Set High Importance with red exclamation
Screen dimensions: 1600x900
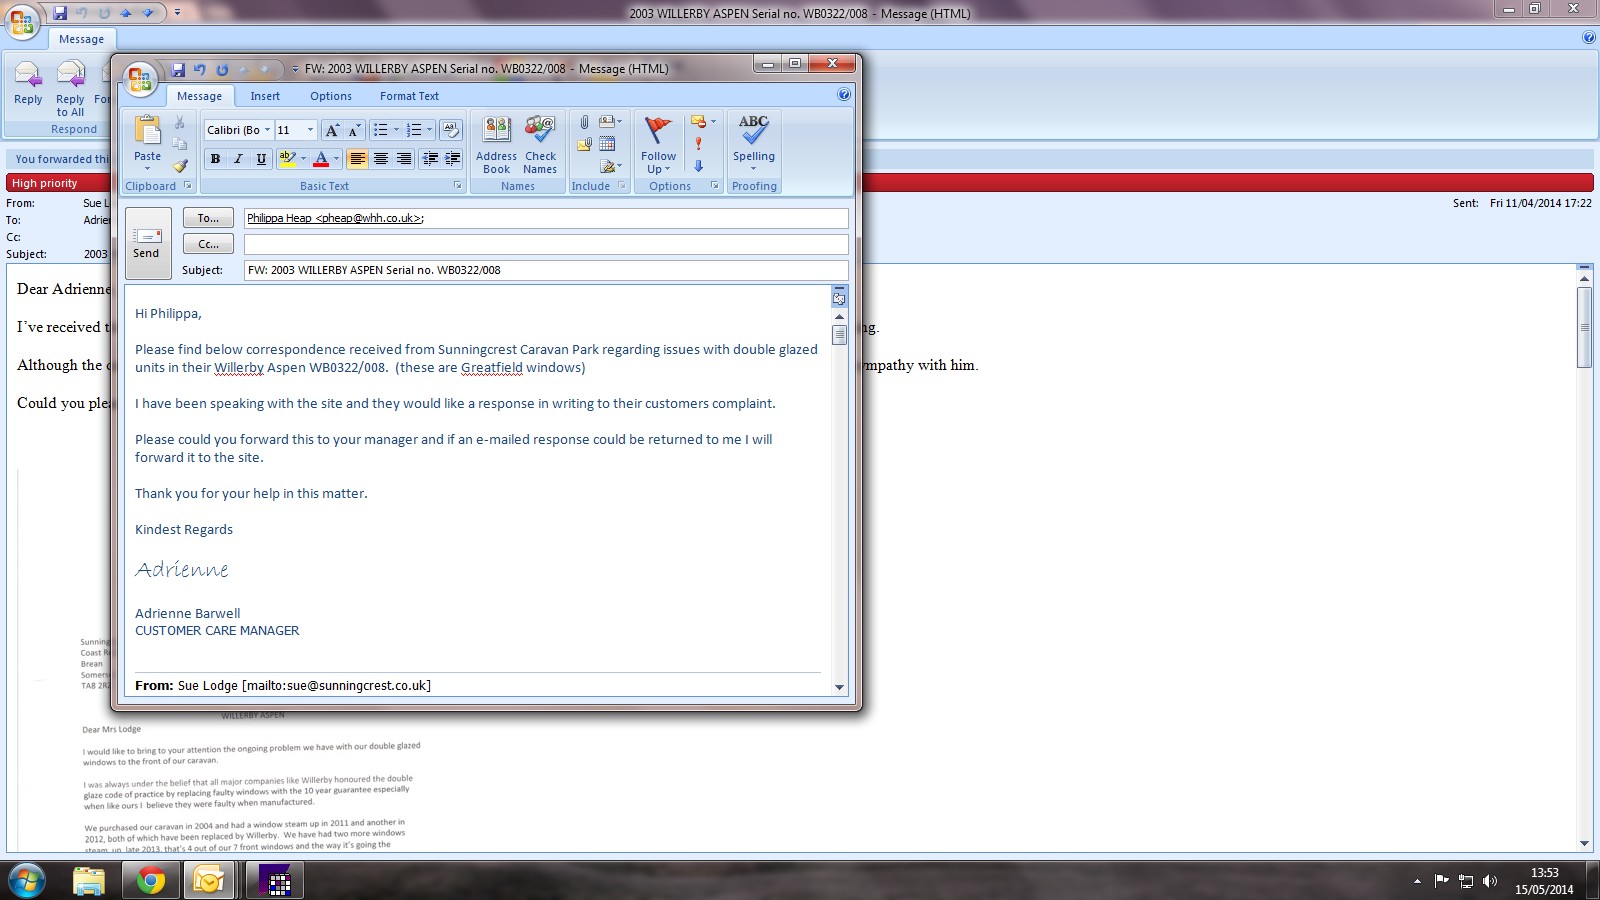click(698, 144)
